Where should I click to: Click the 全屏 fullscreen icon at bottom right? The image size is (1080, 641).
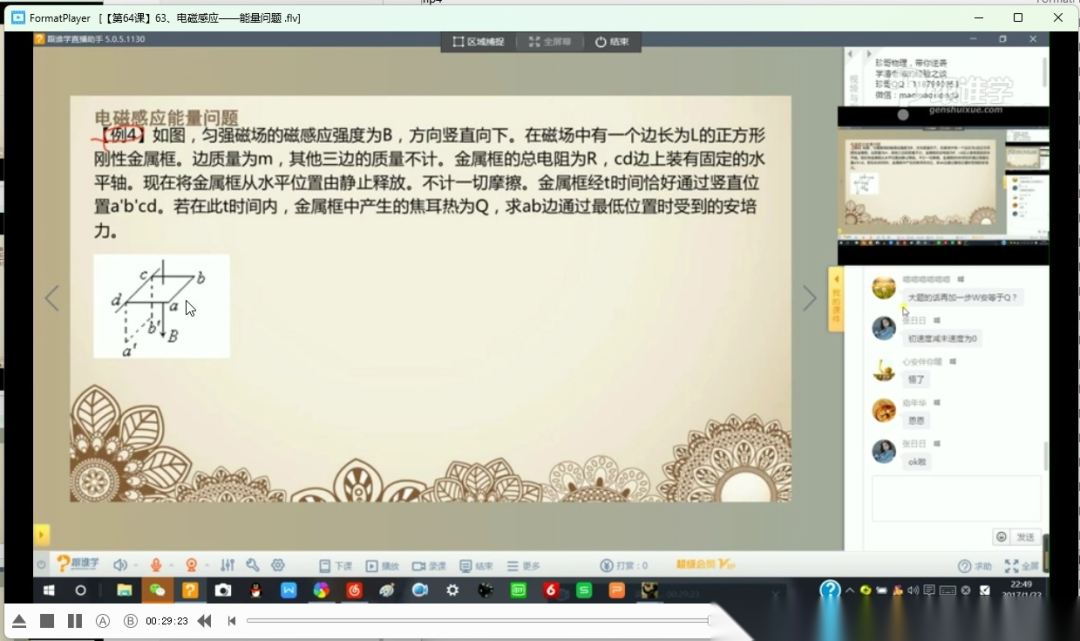[x=1022, y=566]
